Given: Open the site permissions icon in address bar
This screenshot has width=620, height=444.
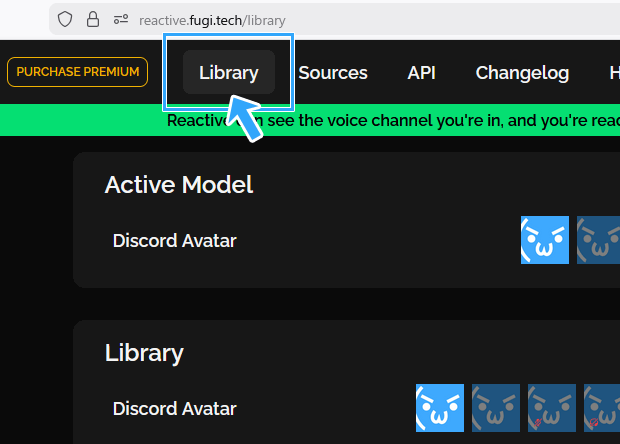Looking at the screenshot, I should 121,19.
